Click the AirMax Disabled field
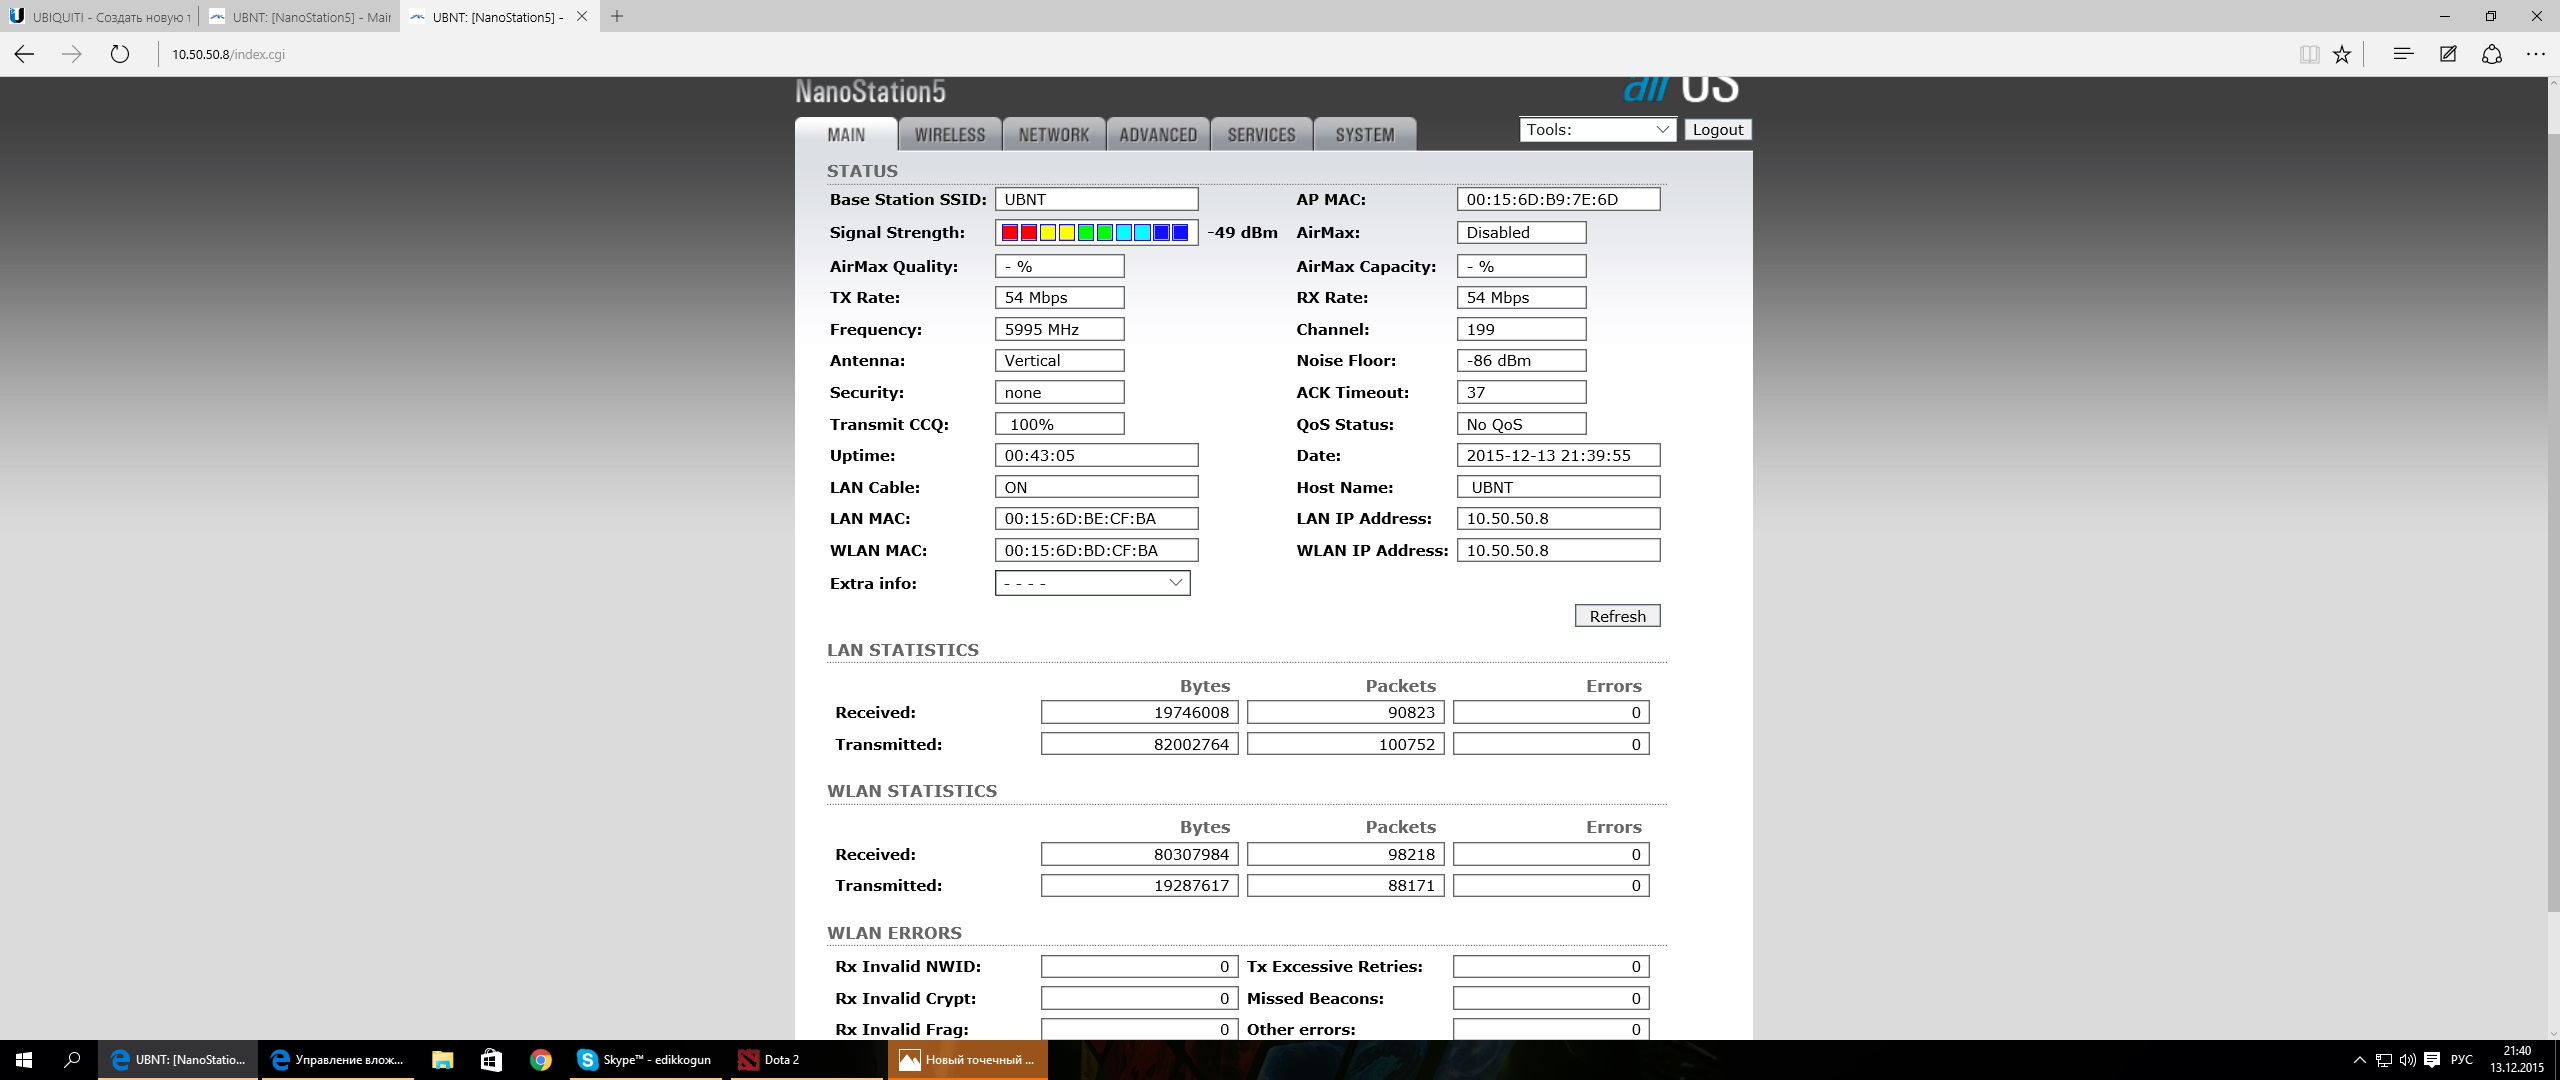The image size is (2560, 1080). (x=1521, y=232)
